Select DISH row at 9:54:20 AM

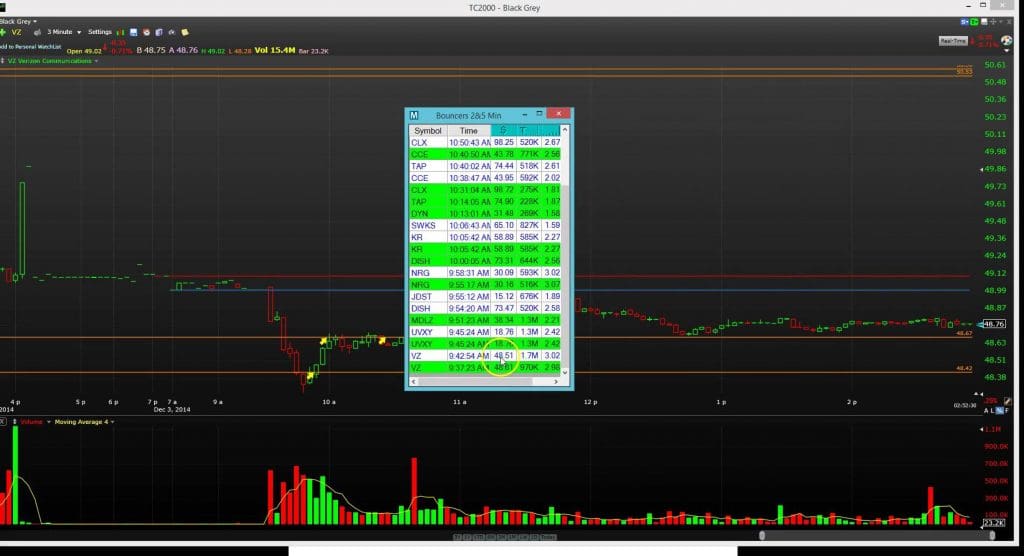(x=485, y=308)
